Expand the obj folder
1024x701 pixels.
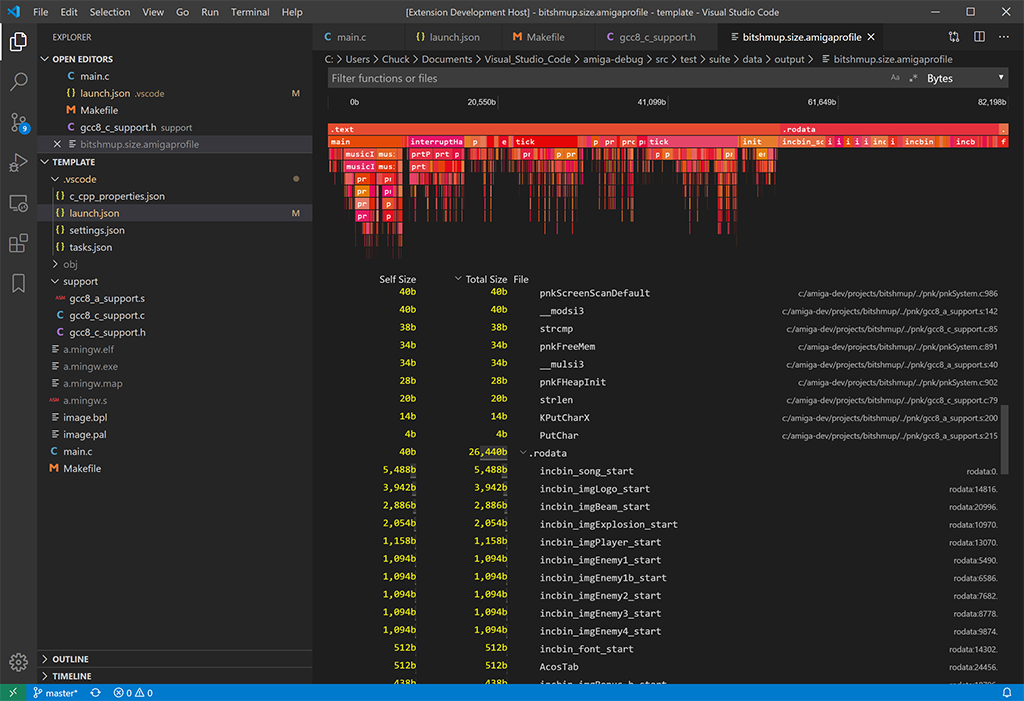[x=70, y=264]
